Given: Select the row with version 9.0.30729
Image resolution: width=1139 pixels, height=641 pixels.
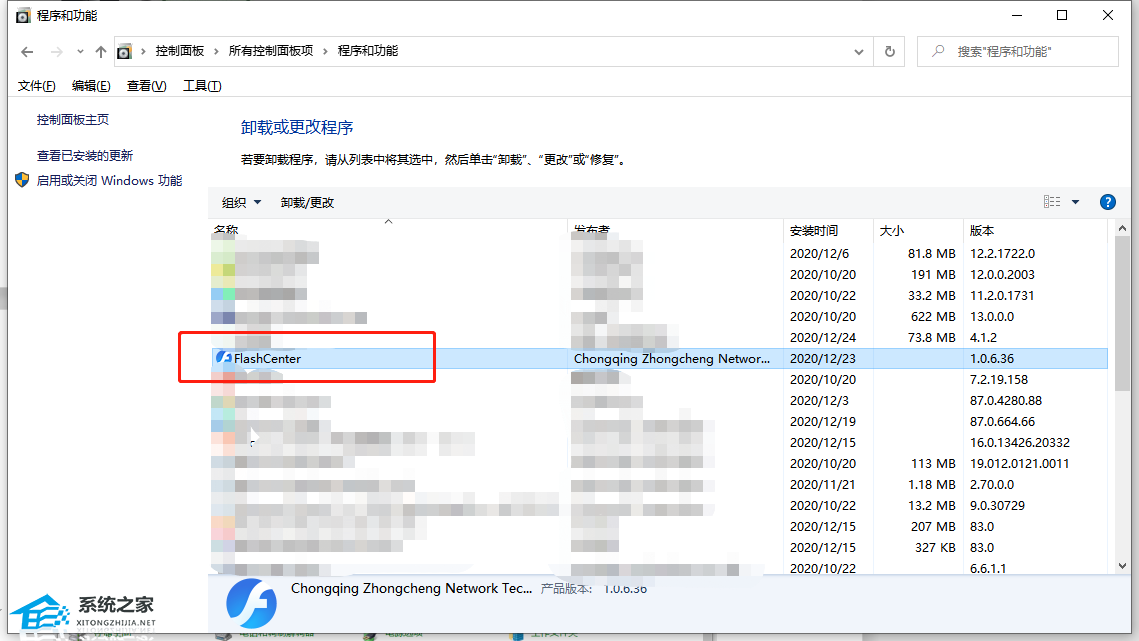Looking at the screenshot, I should coord(659,506).
